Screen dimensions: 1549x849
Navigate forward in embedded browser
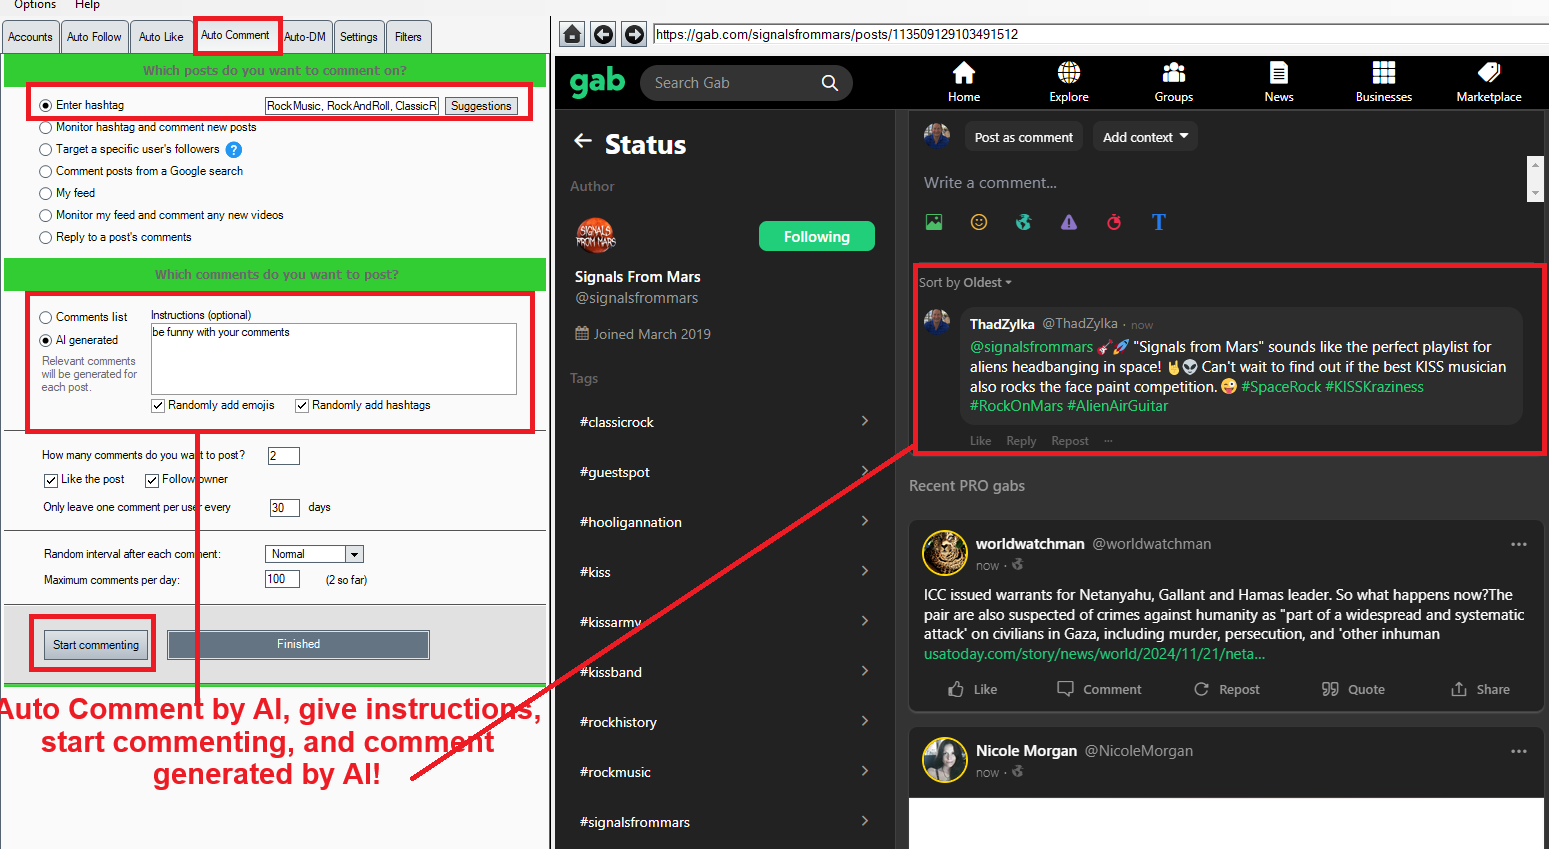point(634,35)
